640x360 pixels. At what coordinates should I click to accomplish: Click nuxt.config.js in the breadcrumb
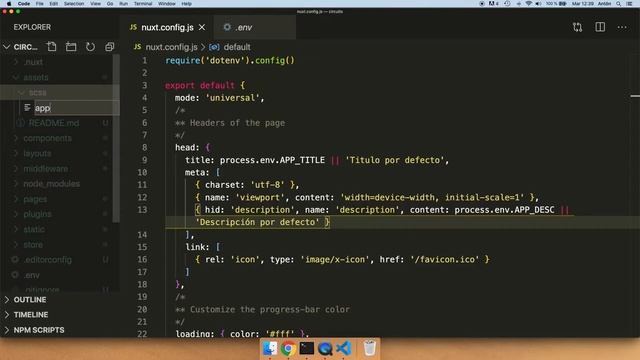171,47
